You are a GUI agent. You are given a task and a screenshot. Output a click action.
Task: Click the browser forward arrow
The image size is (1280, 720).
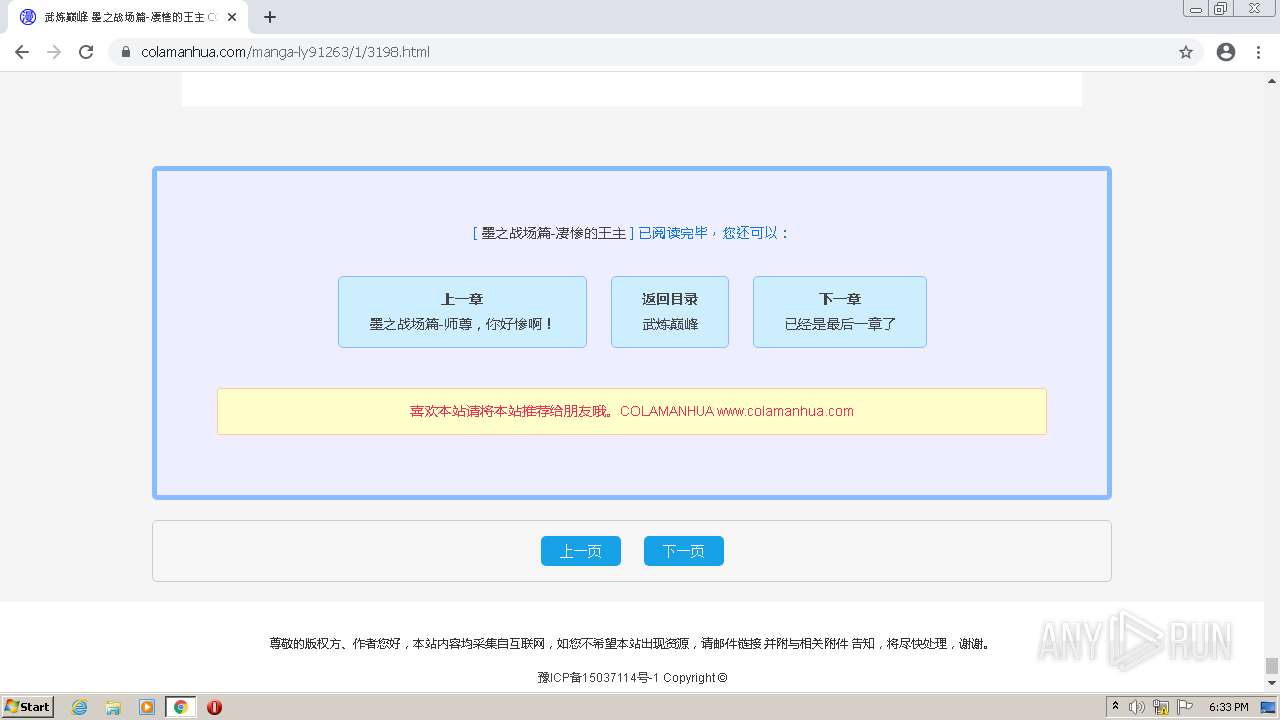[x=54, y=52]
